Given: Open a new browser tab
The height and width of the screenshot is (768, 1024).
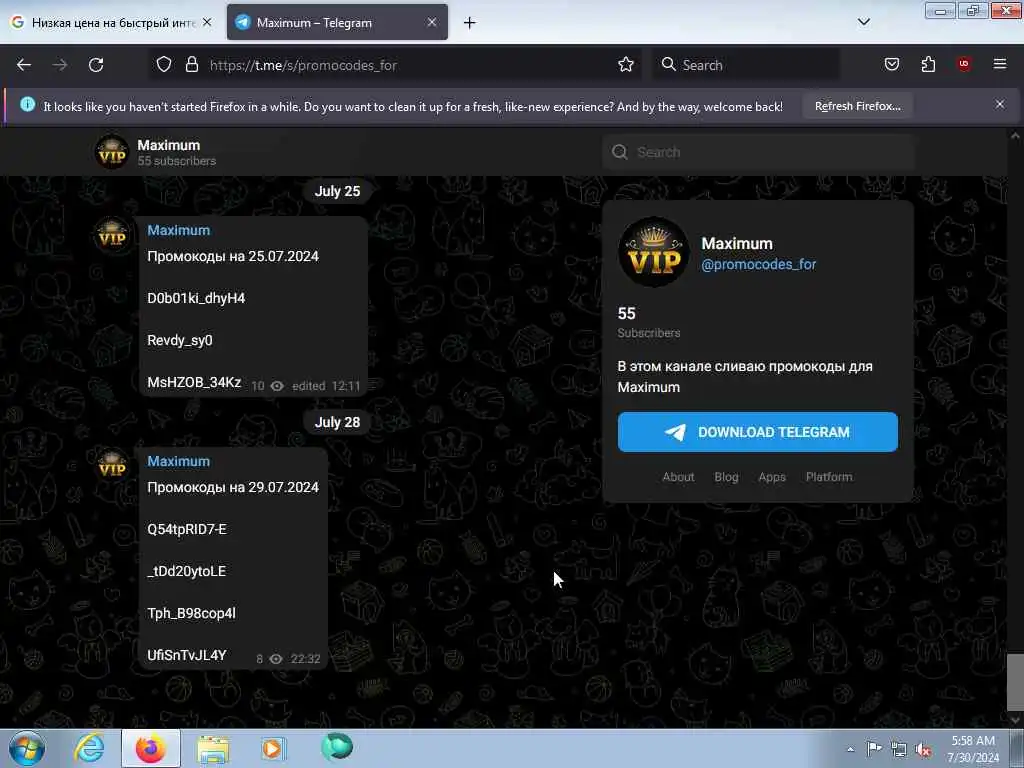Looking at the screenshot, I should (470, 23).
